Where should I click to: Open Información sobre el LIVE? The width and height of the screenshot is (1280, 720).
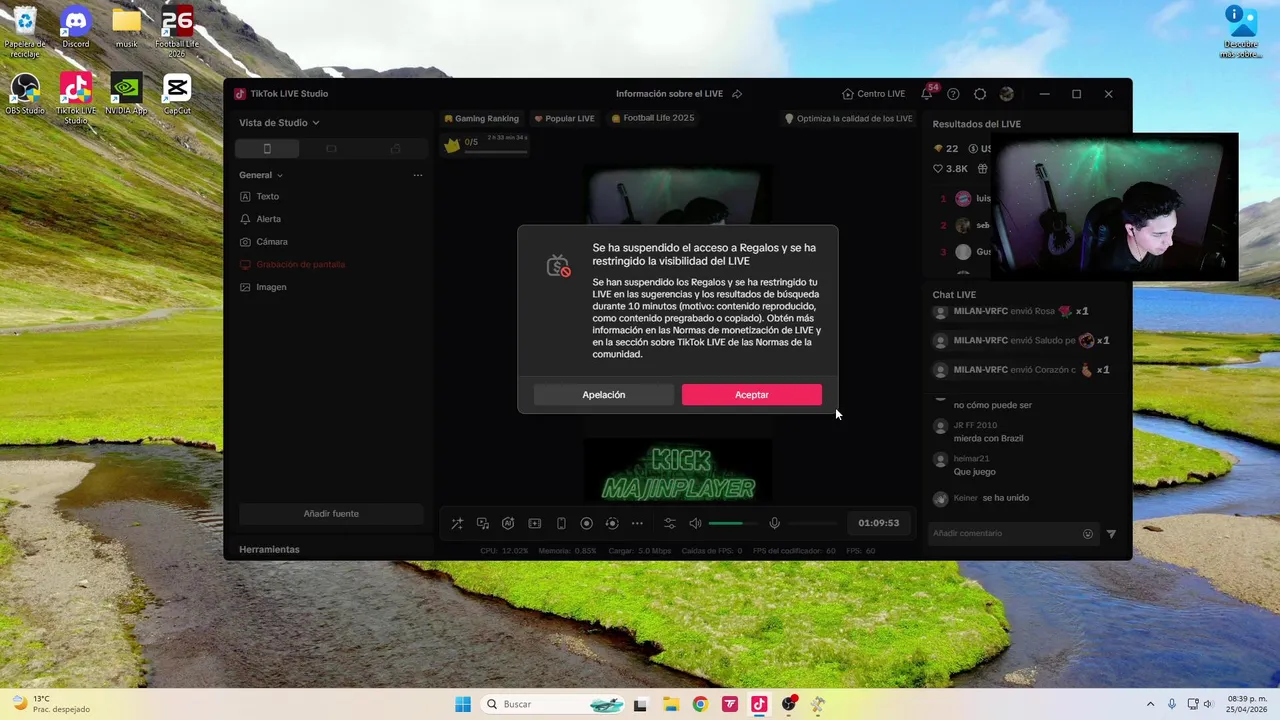point(669,94)
